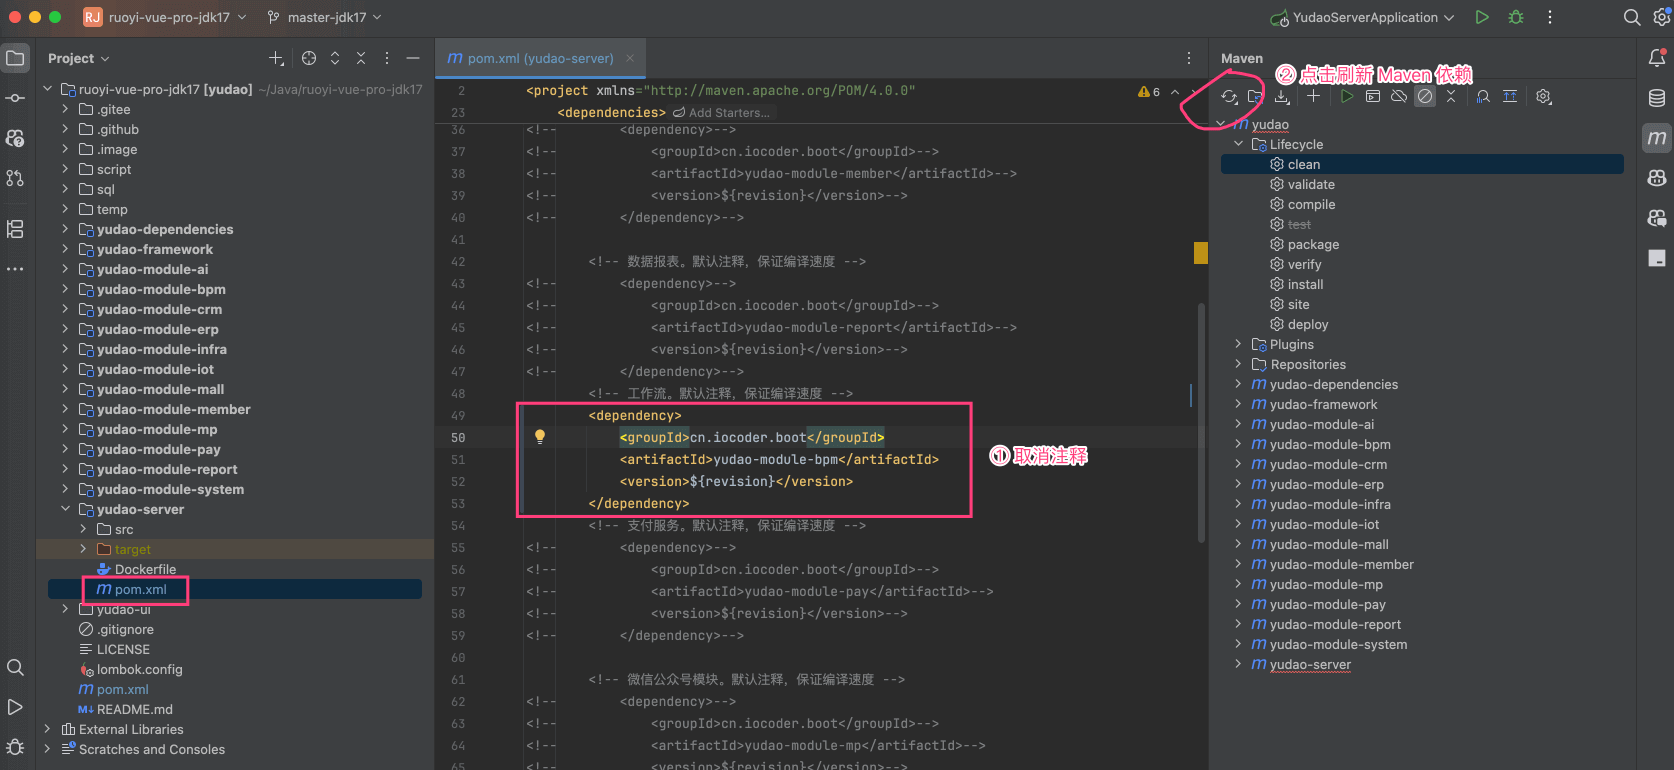The height and width of the screenshot is (770, 1674).
Task: Click the Debug bug icon in the top toolbar
Action: pyautogui.click(x=1516, y=18)
